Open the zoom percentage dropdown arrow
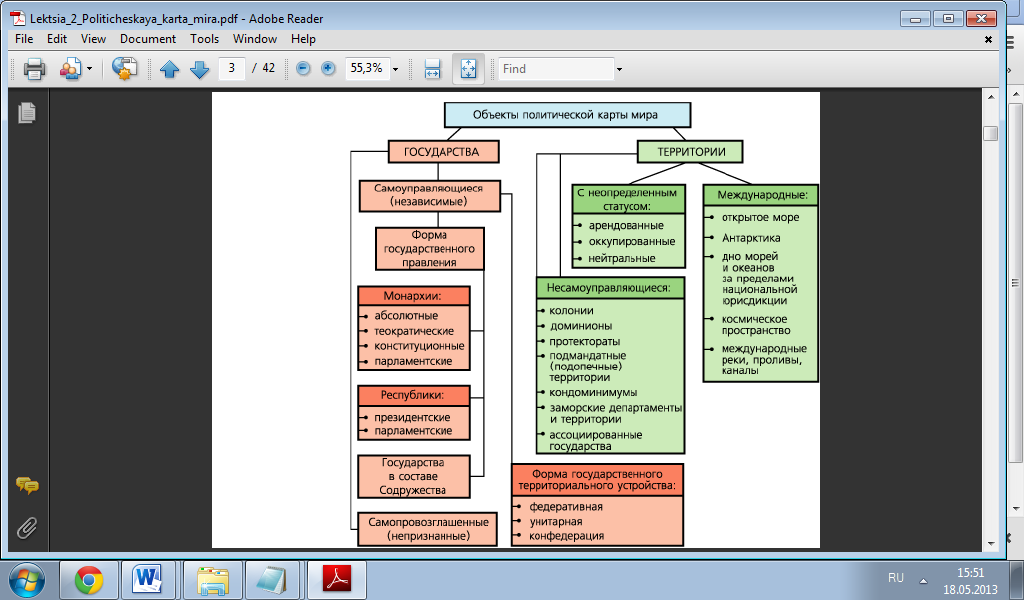Screen dimensions: 1024x600 pos(395,69)
